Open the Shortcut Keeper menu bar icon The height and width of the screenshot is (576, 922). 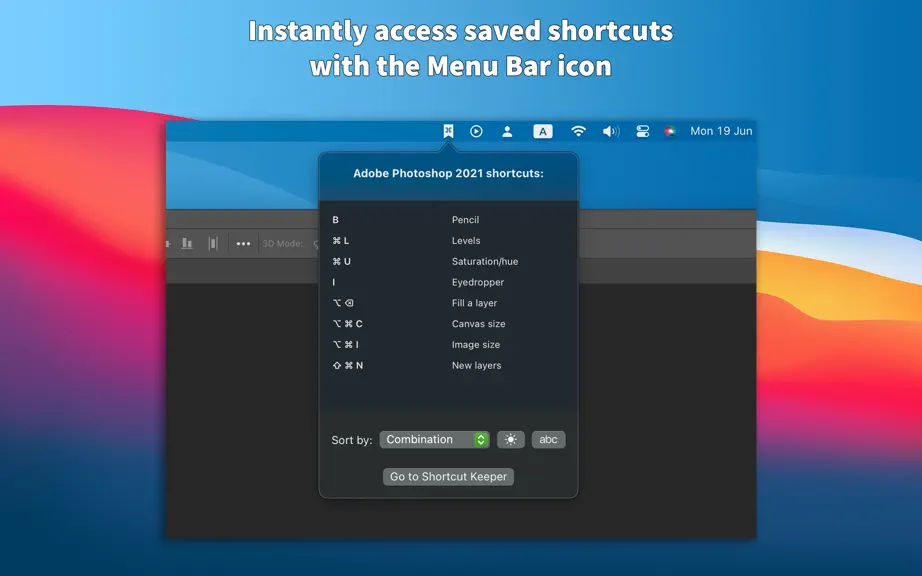pyautogui.click(x=448, y=131)
